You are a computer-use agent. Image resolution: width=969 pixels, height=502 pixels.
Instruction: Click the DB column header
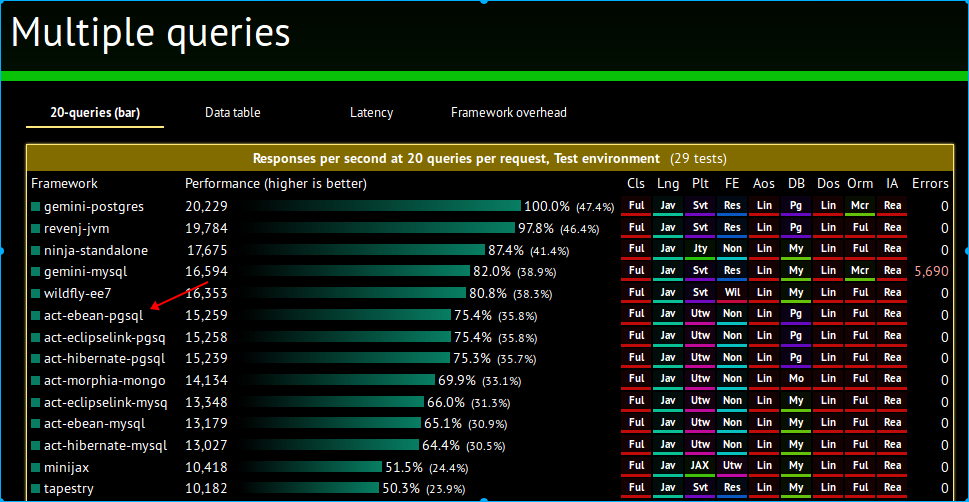coord(796,184)
